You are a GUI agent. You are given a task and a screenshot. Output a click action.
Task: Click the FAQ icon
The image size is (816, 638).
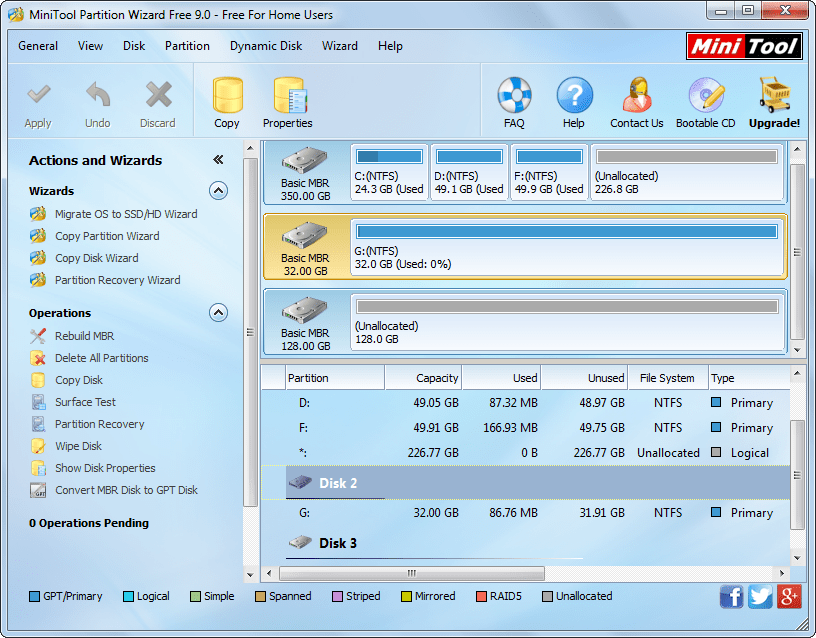point(514,100)
